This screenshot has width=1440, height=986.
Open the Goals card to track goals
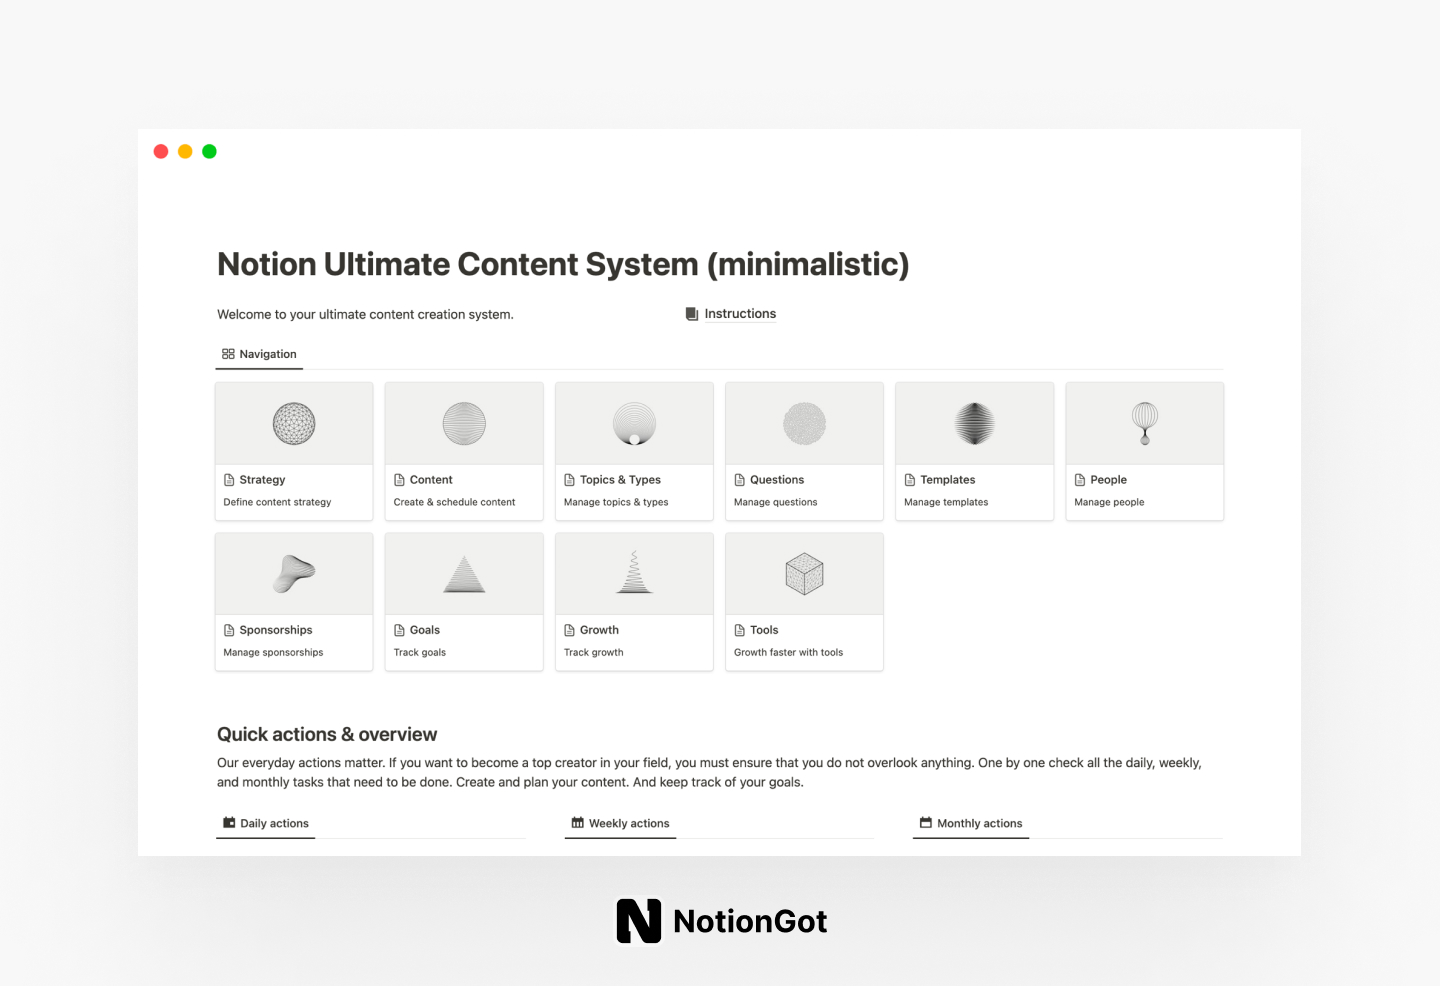tap(463, 601)
